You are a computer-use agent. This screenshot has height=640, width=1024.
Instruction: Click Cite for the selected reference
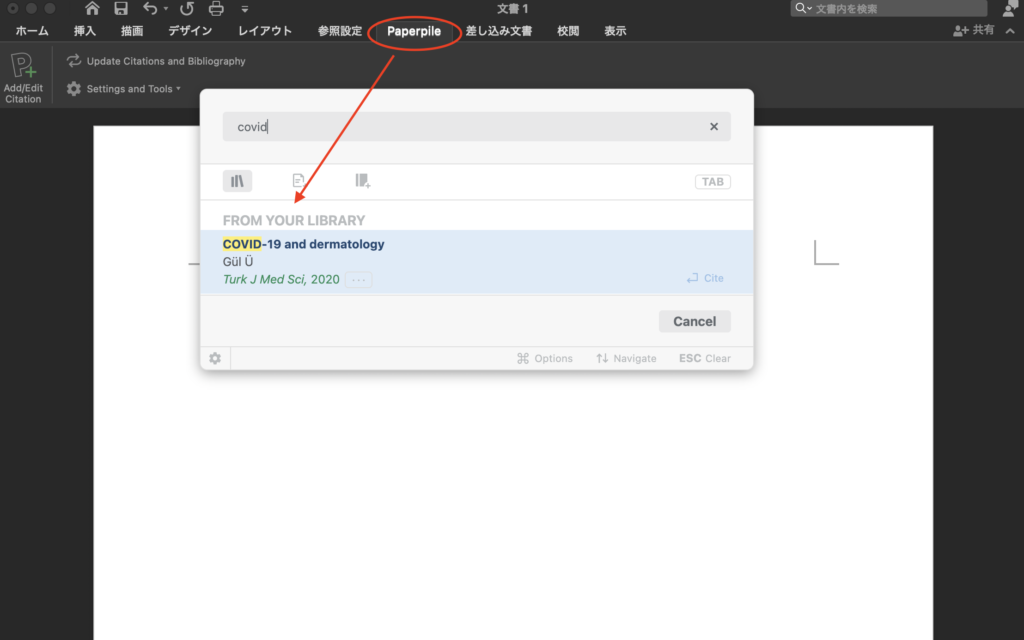coord(705,278)
